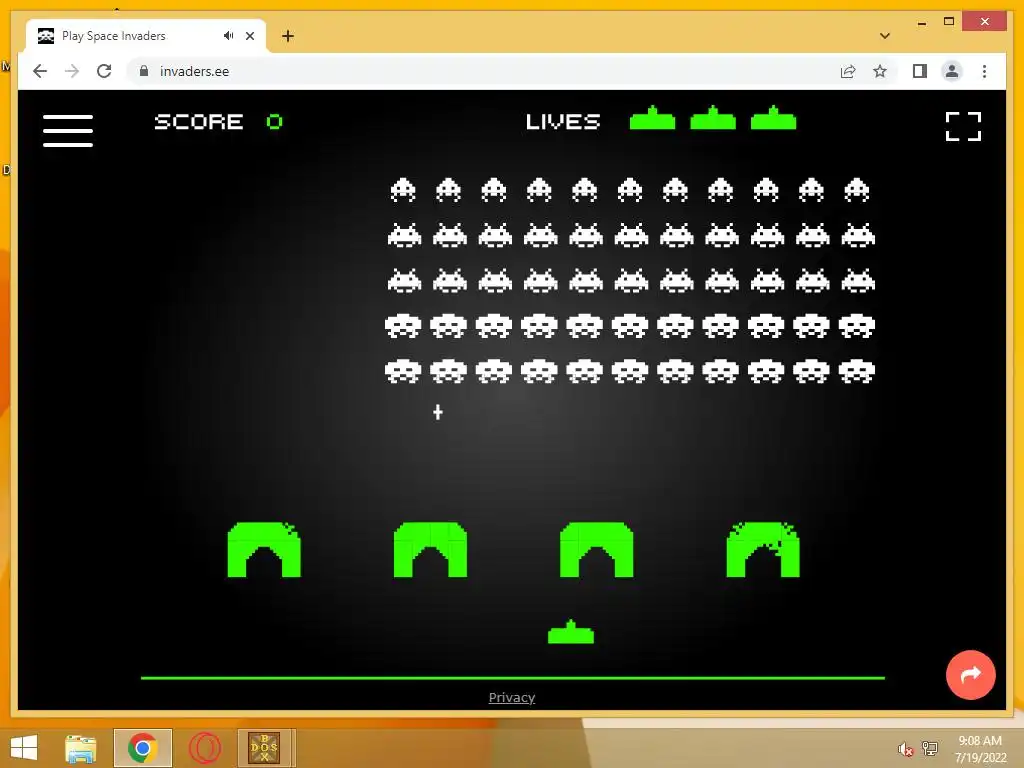
Task: Launch File Explorer from taskbar
Action: pos(81,748)
